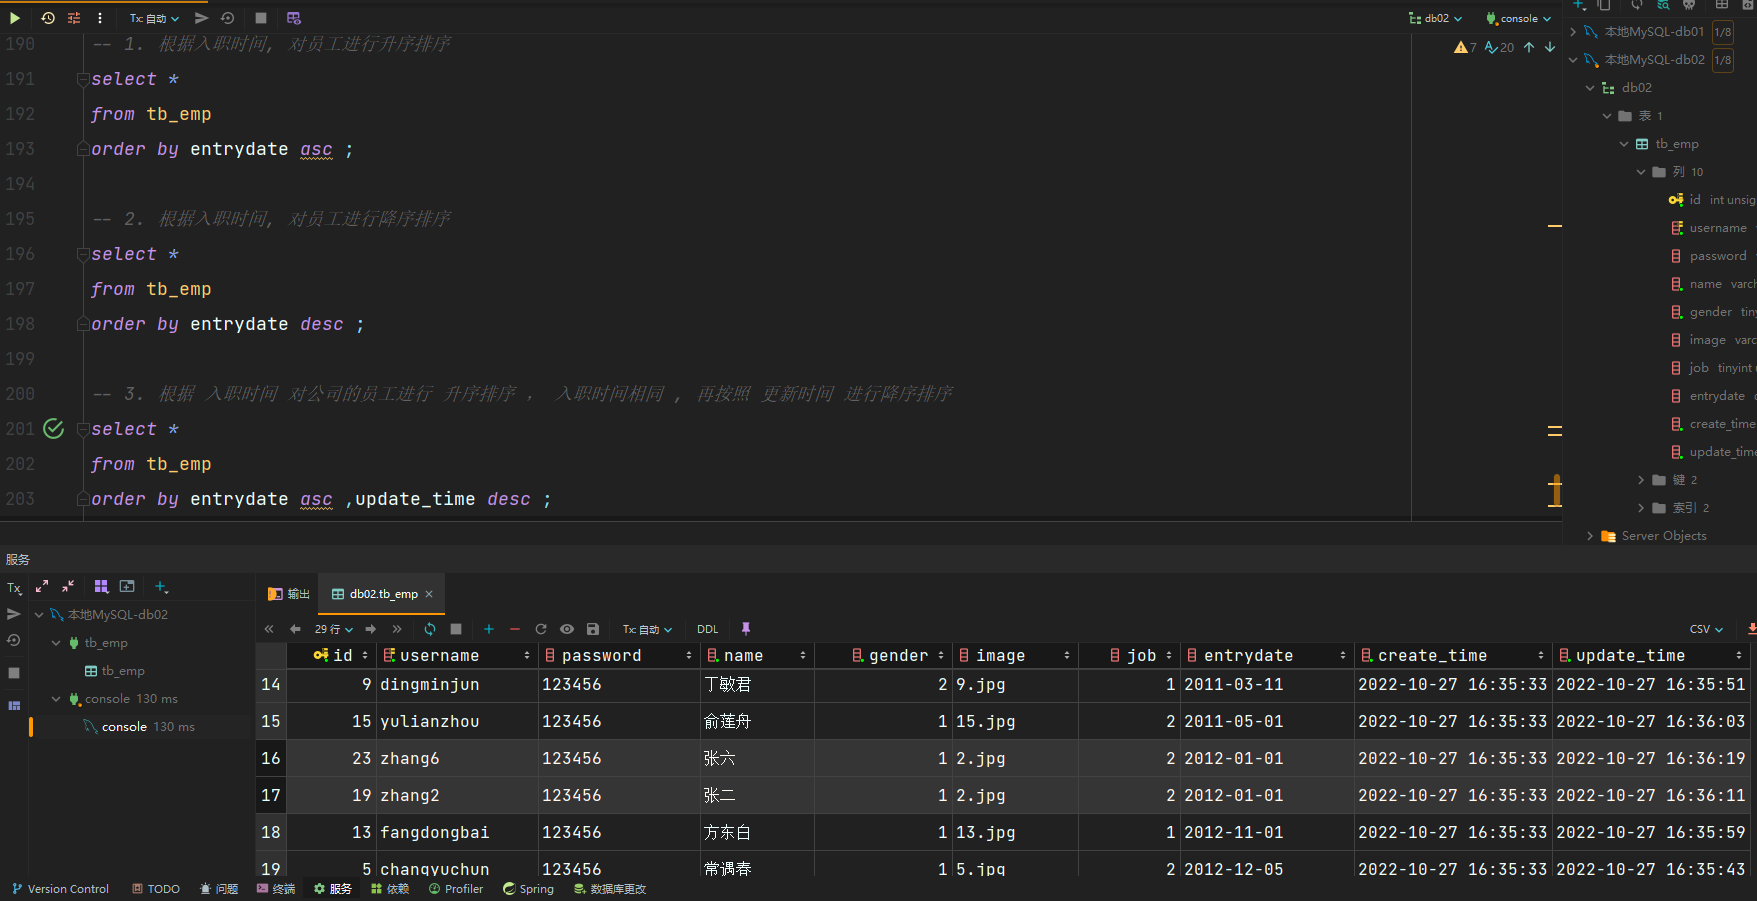
Task: Open the CSV export format dropdown
Action: tap(1706, 629)
